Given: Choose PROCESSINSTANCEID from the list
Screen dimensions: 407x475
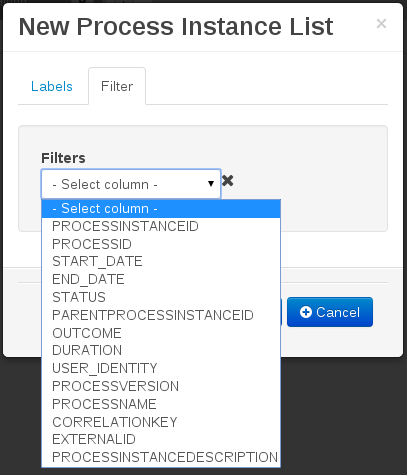Looking at the screenshot, I should coord(161,226).
